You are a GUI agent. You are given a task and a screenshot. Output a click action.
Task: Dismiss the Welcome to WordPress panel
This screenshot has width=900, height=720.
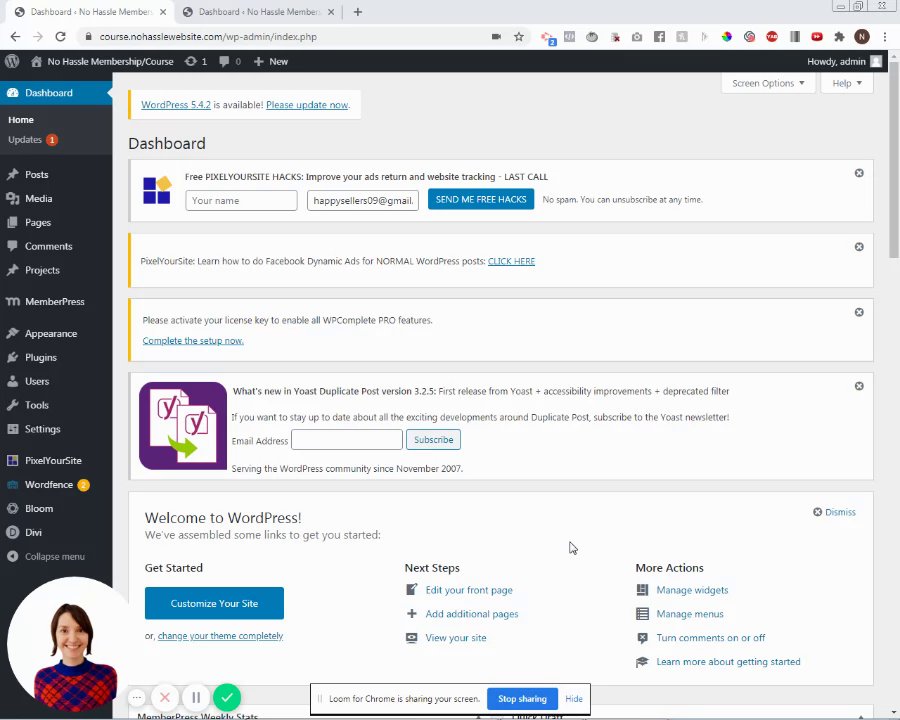(835, 512)
